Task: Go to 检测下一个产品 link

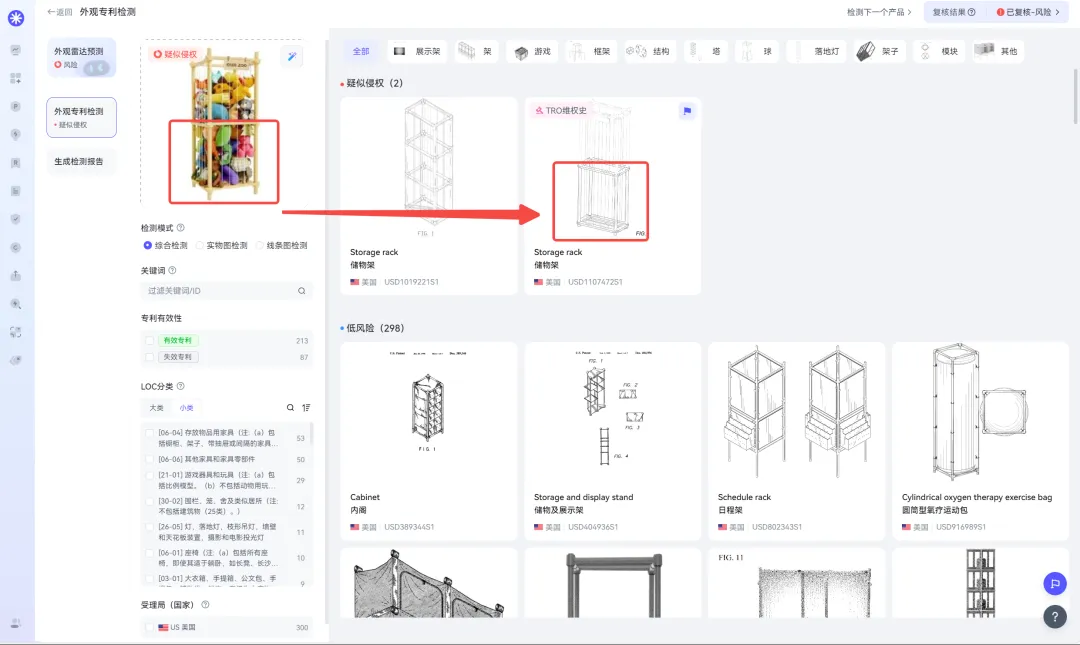Action: click(879, 12)
